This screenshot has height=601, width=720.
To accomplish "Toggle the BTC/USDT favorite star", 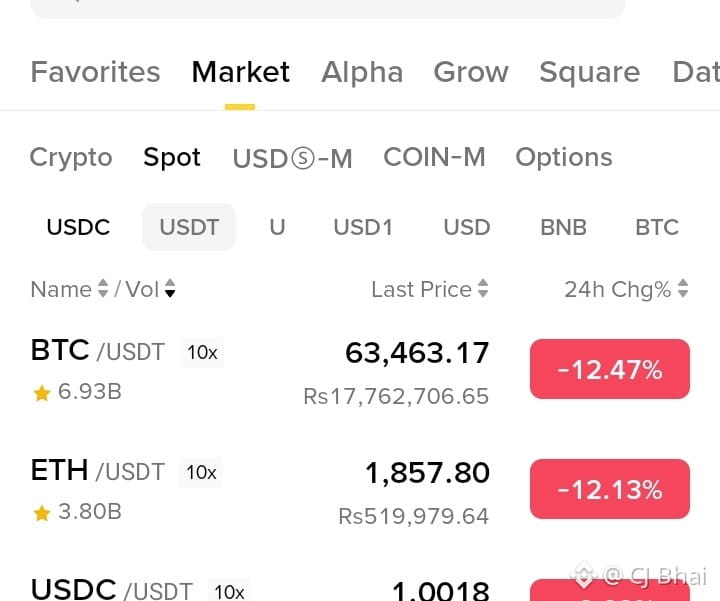I will click(41, 393).
